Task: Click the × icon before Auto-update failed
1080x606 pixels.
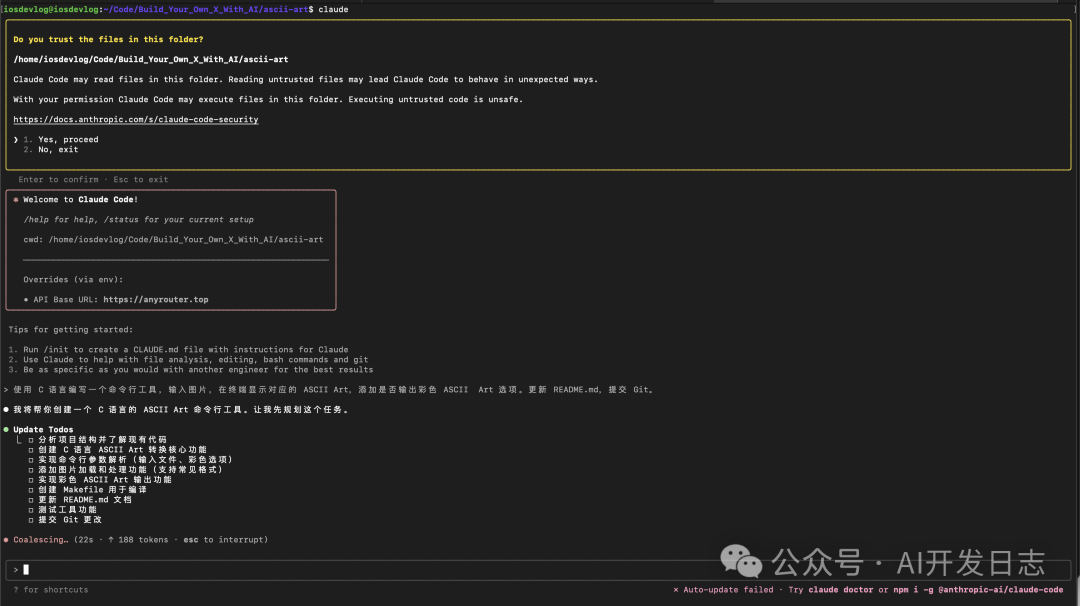Action: (678, 589)
